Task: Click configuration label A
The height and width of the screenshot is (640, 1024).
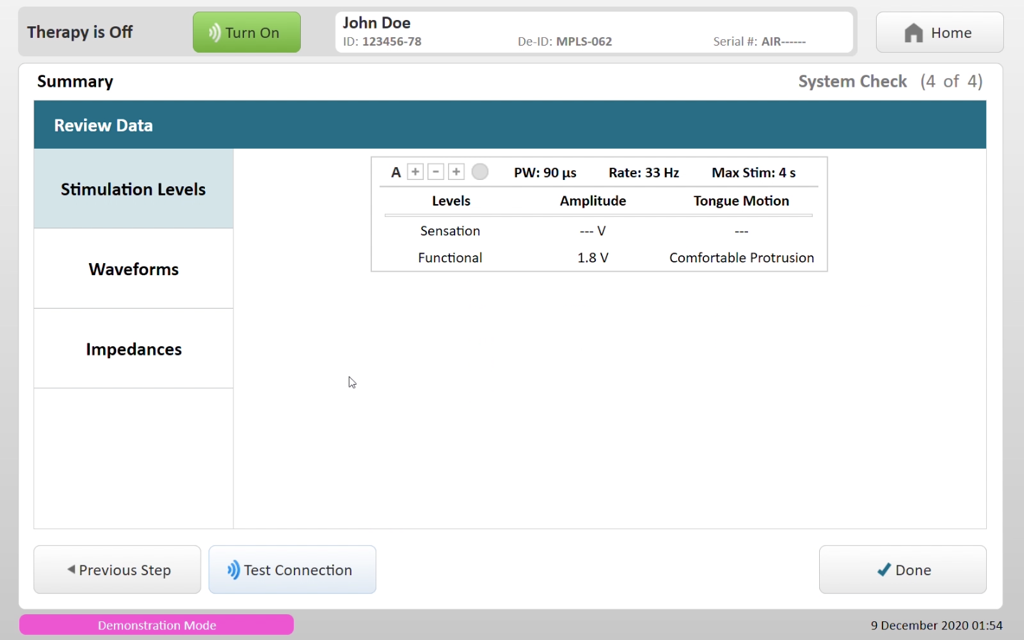Action: click(396, 172)
